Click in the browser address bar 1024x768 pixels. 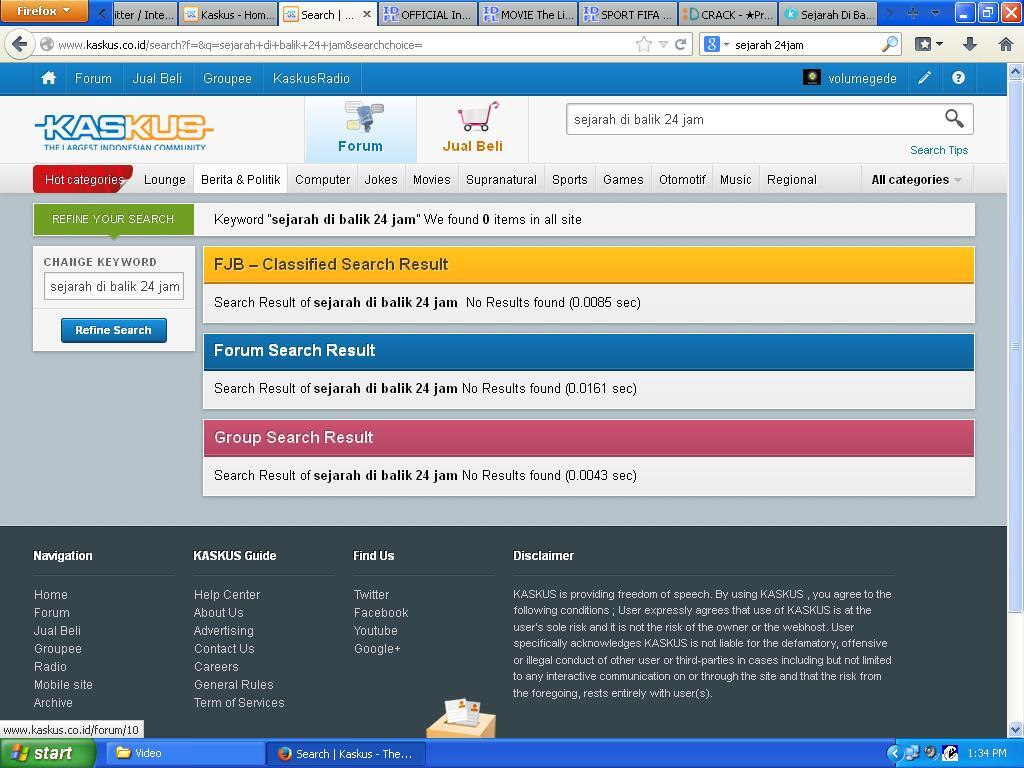pos(345,44)
